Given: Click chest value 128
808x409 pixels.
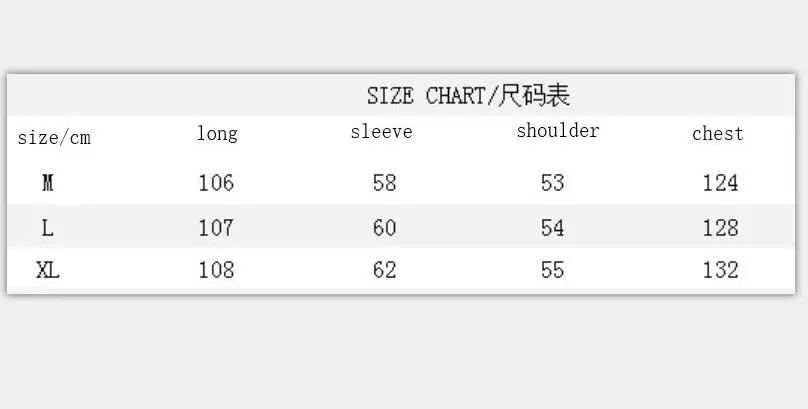Looking at the screenshot, I should pyautogui.click(x=721, y=228).
